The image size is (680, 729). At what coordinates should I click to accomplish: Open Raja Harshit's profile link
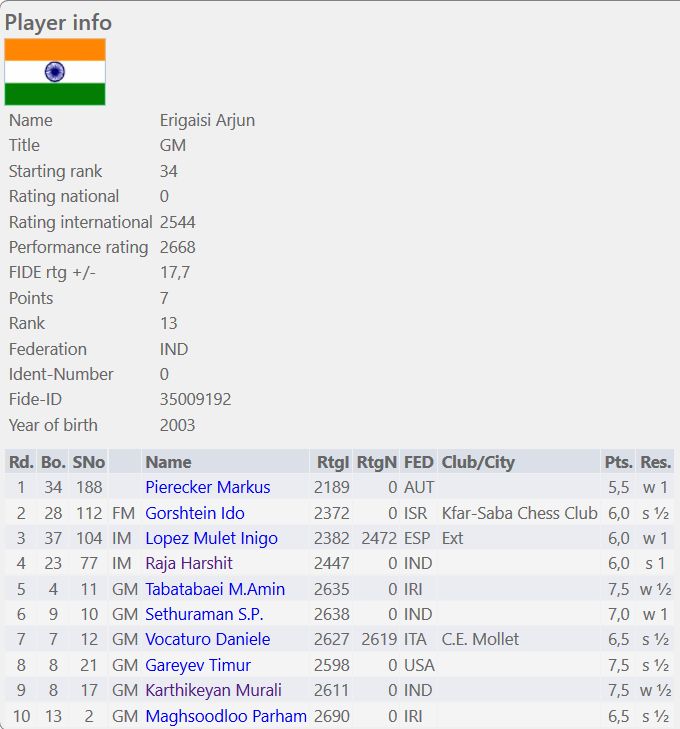click(x=189, y=564)
